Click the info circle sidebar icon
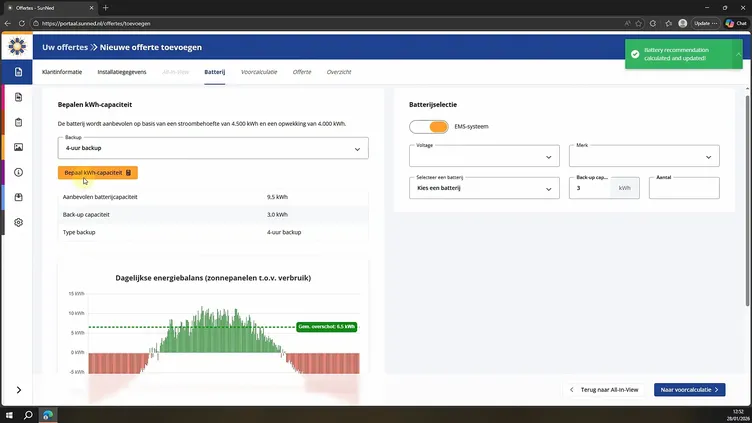The width and height of the screenshot is (752, 423). point(18,172)
